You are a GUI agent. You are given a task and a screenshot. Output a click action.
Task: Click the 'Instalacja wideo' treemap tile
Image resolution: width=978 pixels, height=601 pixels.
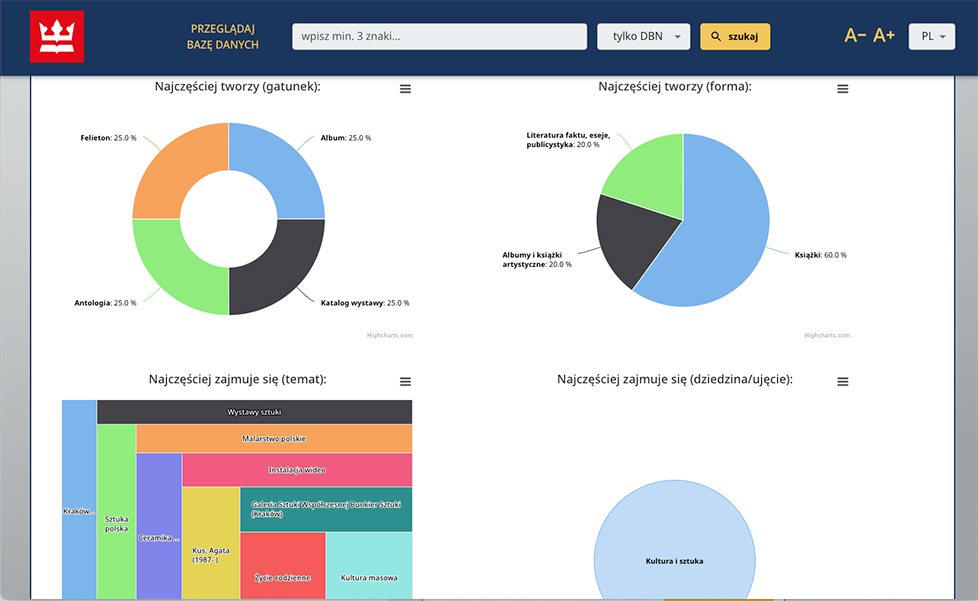click(x=297, y=470)
